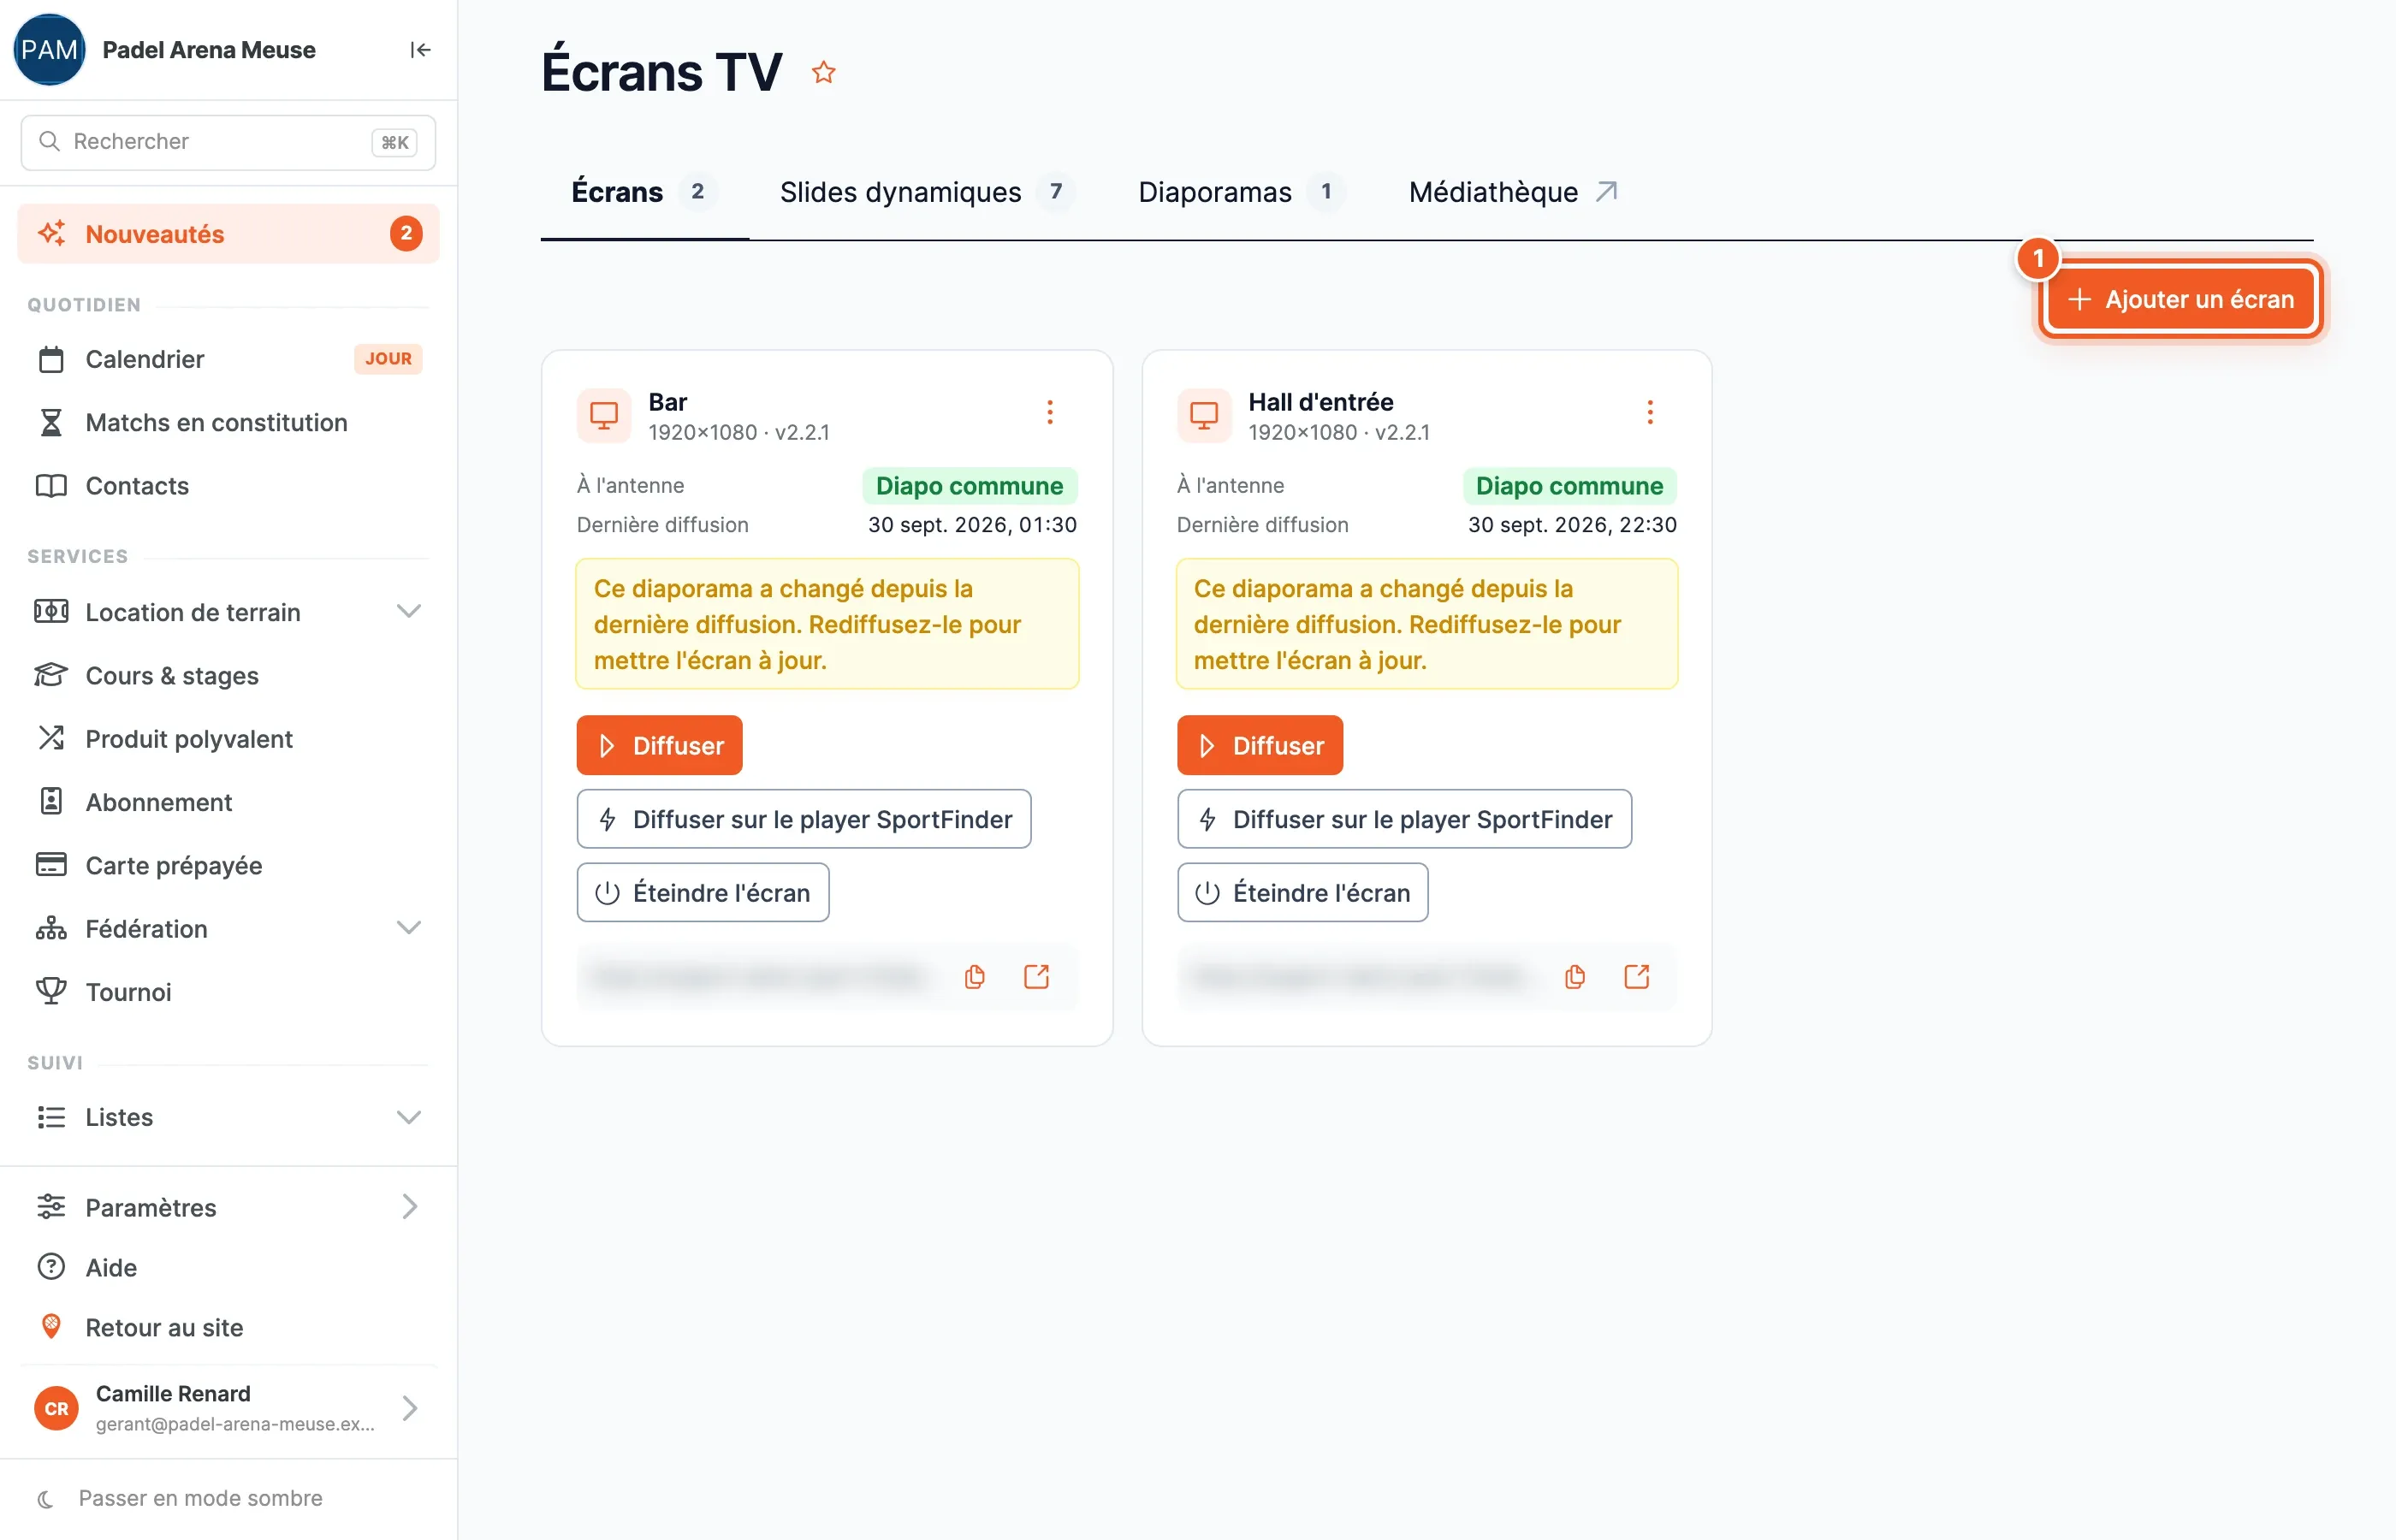2396x1540 pixels.
Task: Focus the Rechercher search field
Action: click(x=228, y=142)
